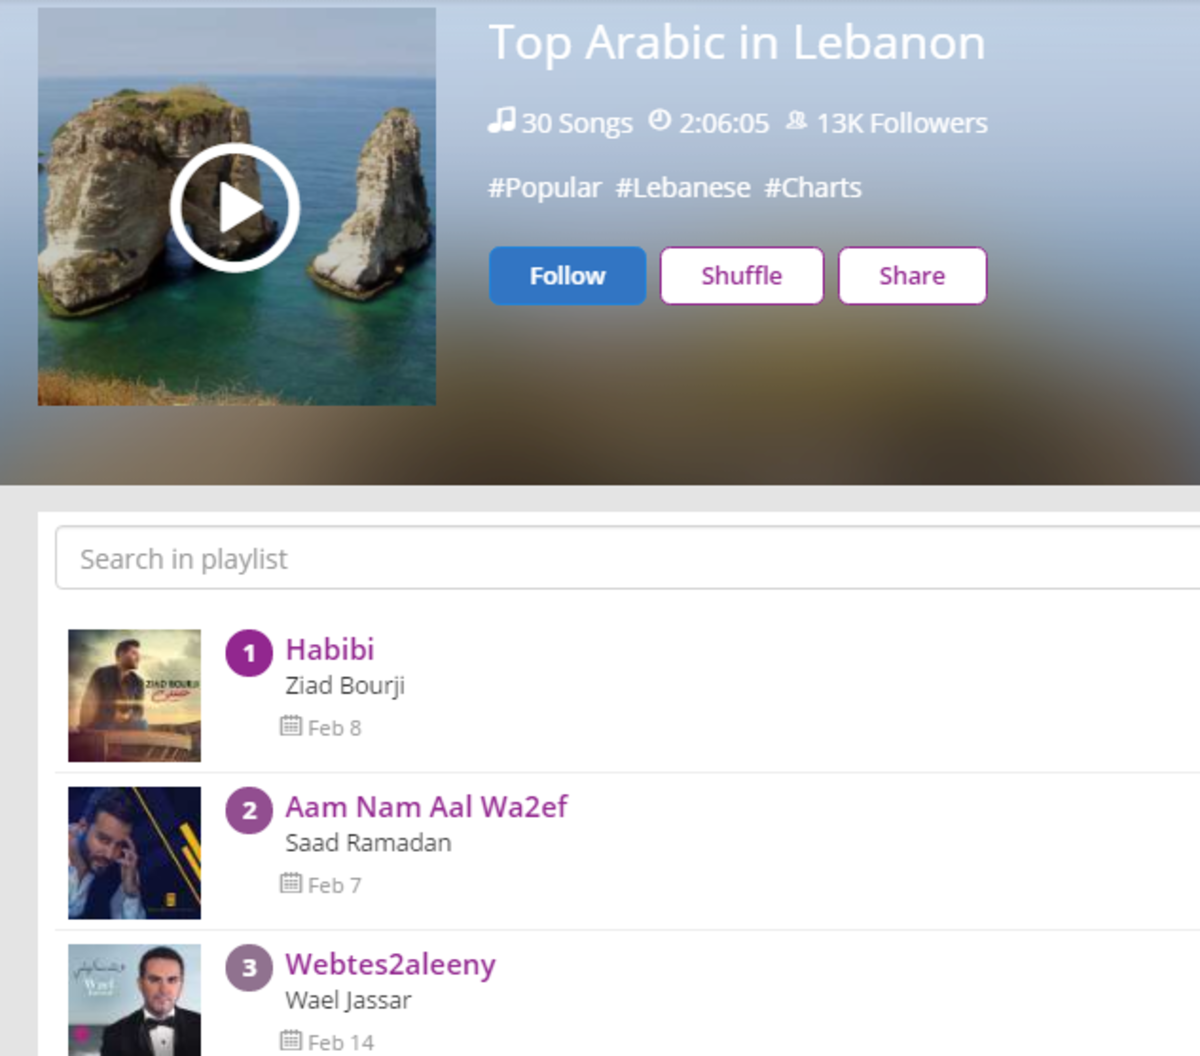This screenshot has width=1200, height=1056.
Task: Open the #Lebanese tag
Action: tap(683, 188)
